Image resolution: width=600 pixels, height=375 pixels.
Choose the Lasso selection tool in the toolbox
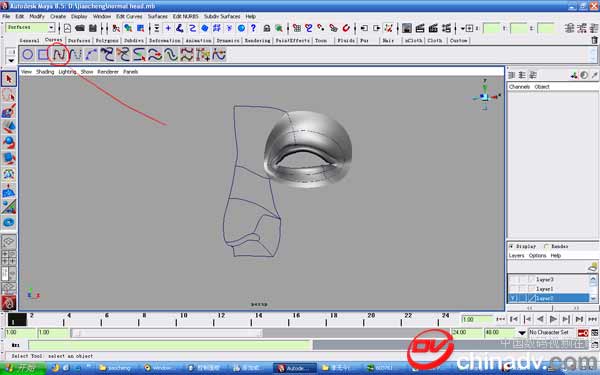click(9, 95)
